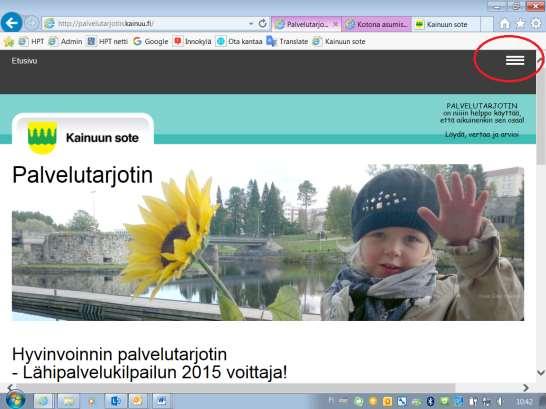Open a new tab with the blank tab button
Screen dimensions: 546x409
[487, 24]
